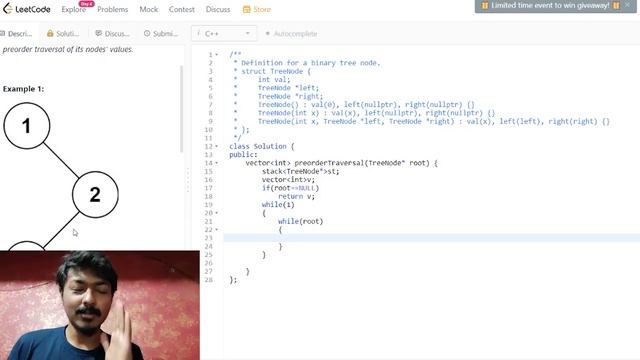Collapse class Solution fold at line 12
This screenshot has width=640, height=360.
[217, 146]
